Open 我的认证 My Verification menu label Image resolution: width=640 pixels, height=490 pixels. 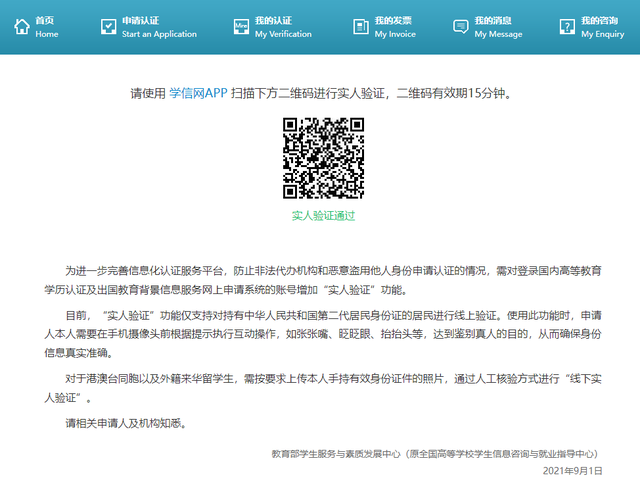pyautogui.click(x=283, y=27)
